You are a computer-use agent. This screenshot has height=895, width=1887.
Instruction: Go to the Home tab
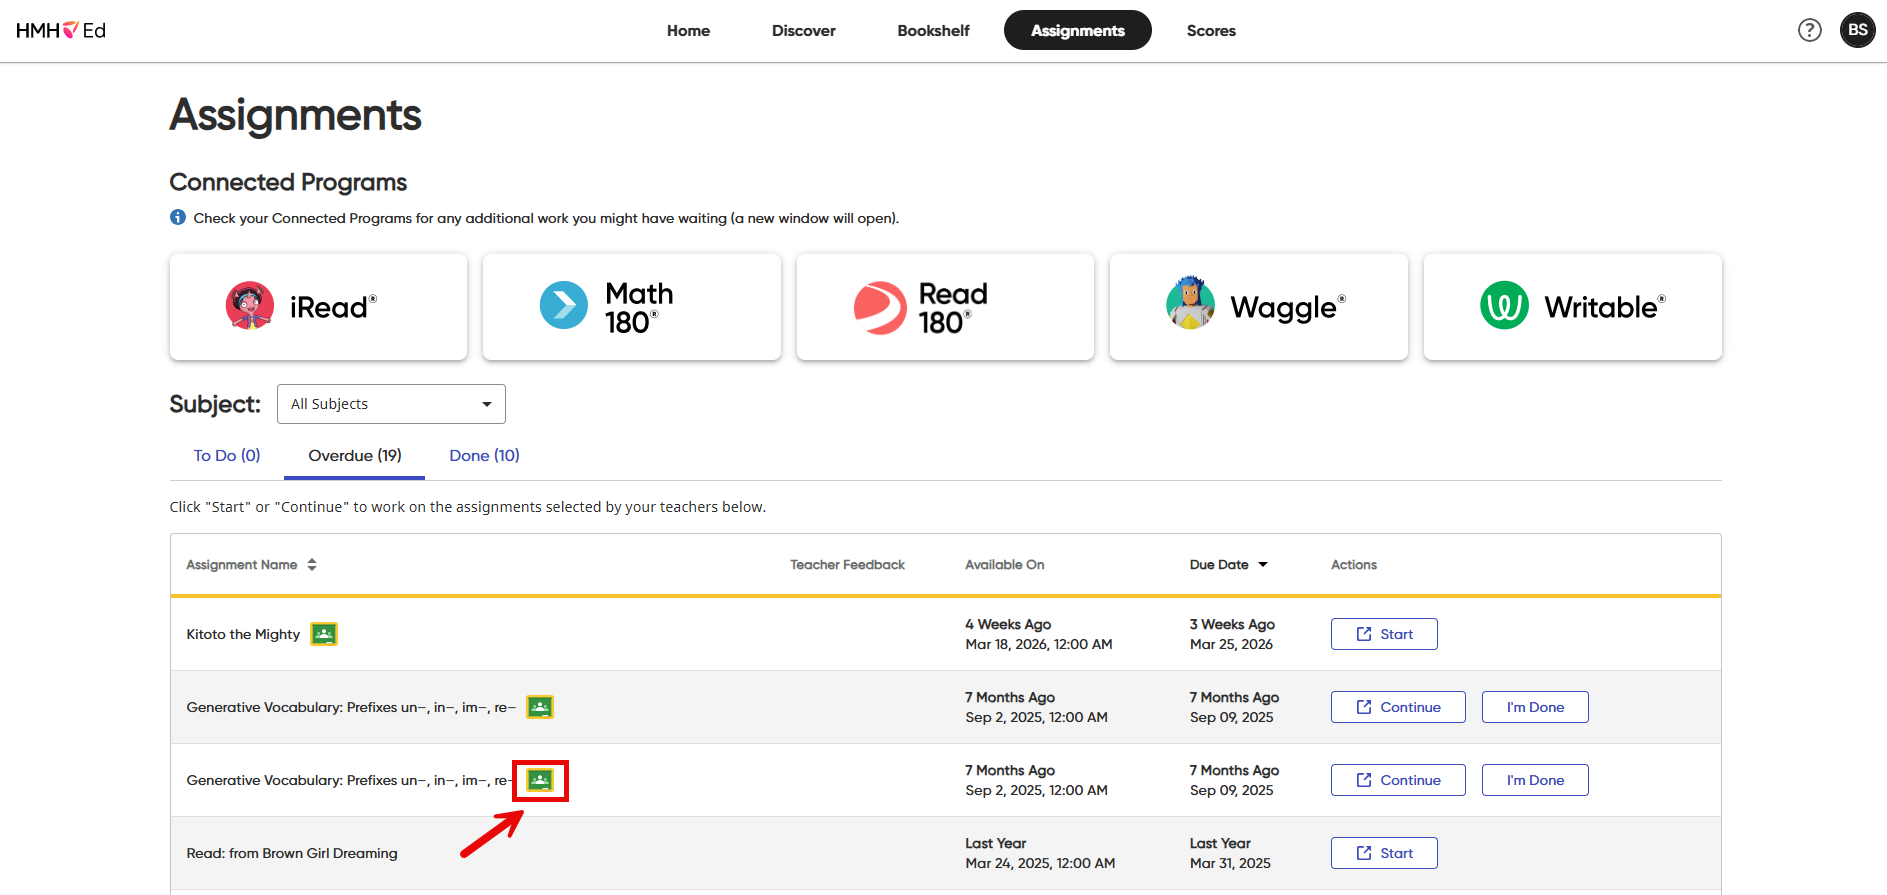[x=688, y=30]
